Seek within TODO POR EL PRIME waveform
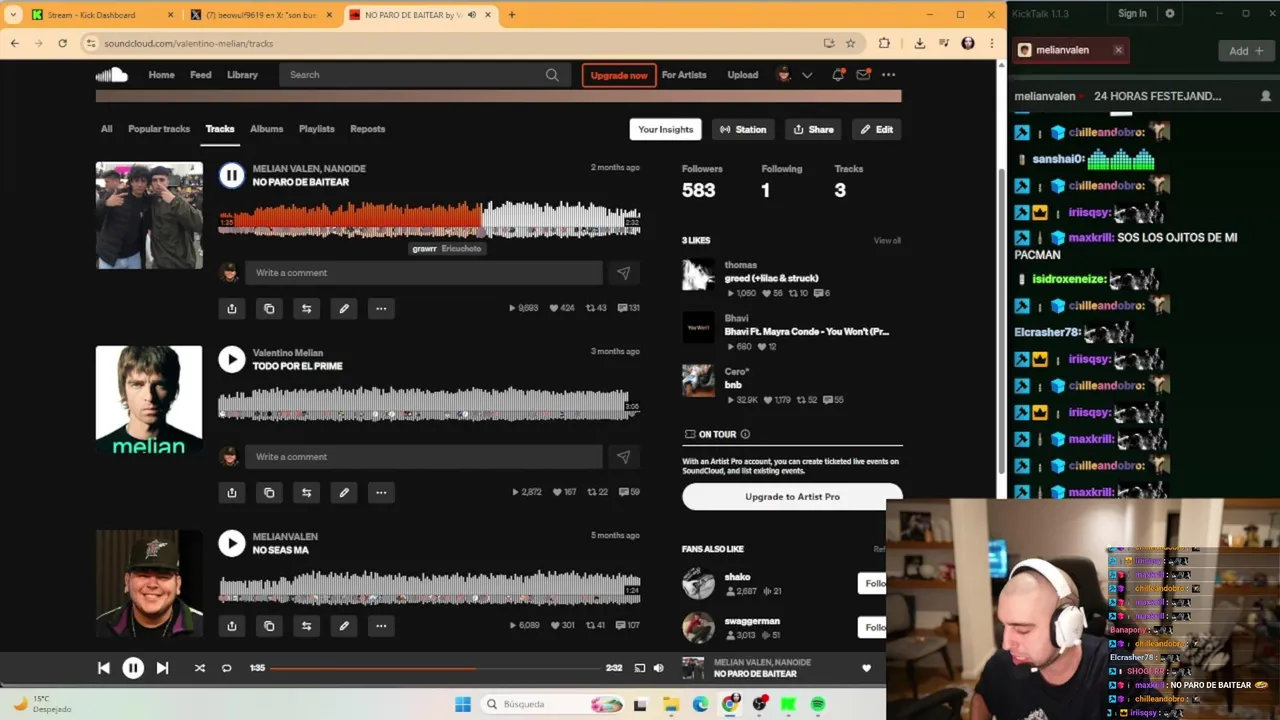The image size is (1280, 720). pos(429,403)
